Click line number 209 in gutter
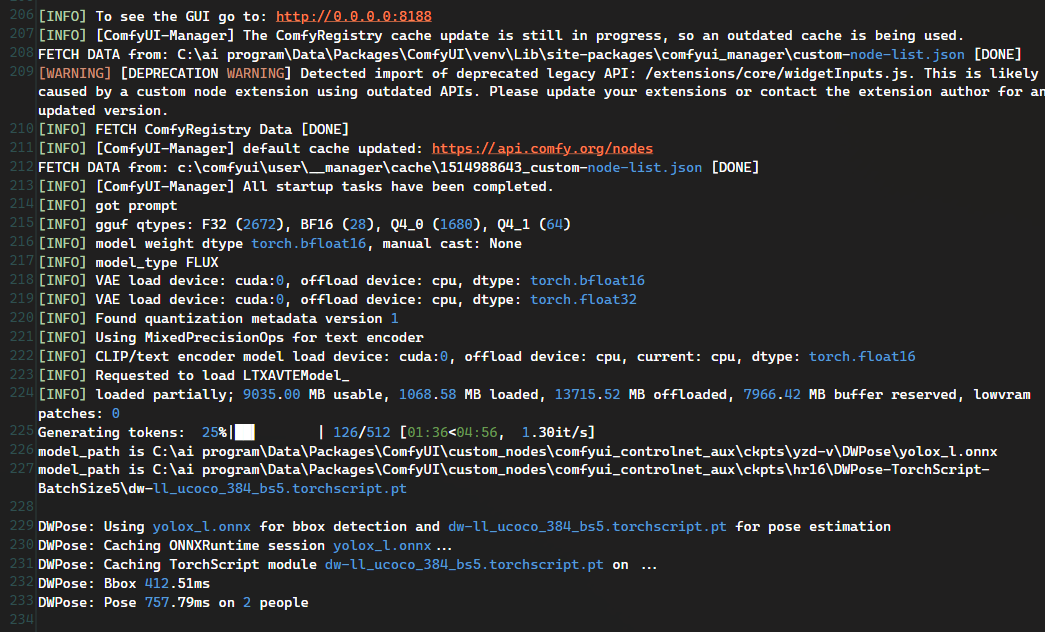Screen dimensions: 1045x632 pyautogui.click(x=22, y=72)
